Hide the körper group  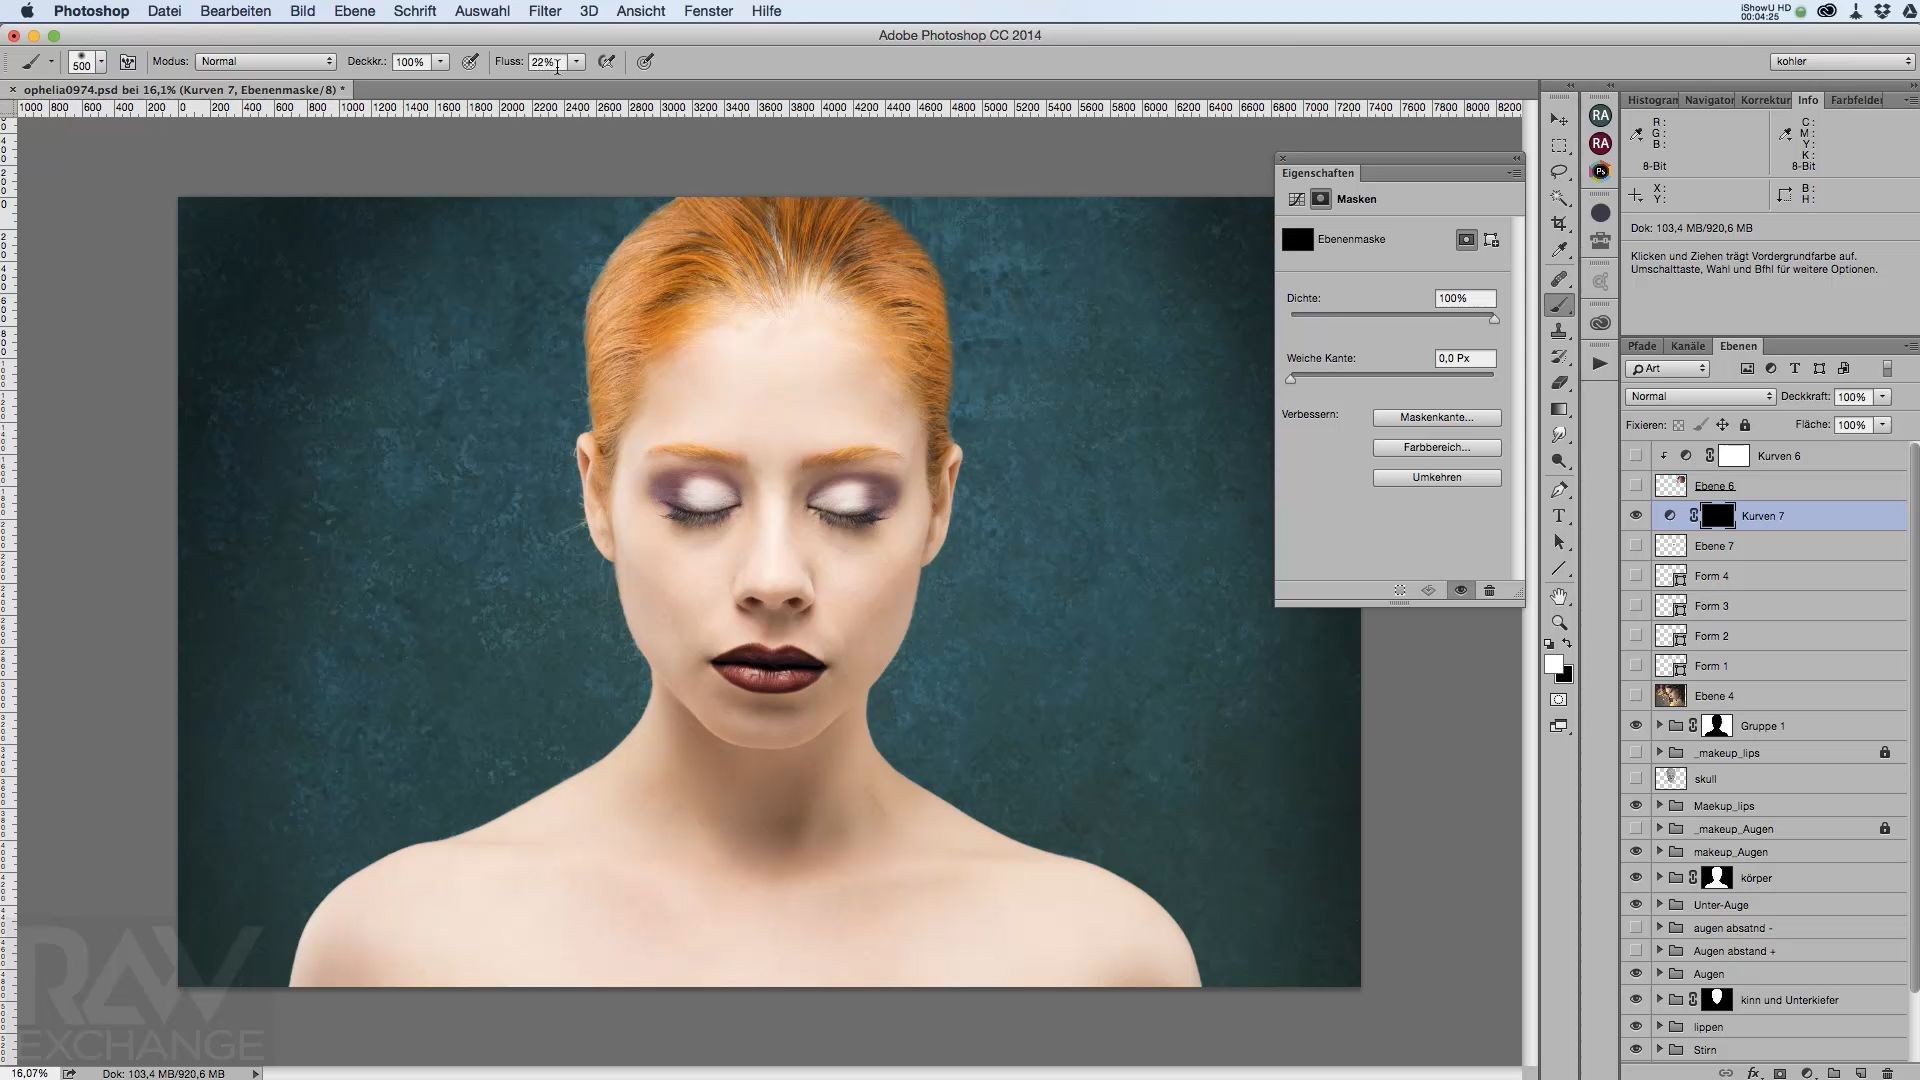[1636, 878]
